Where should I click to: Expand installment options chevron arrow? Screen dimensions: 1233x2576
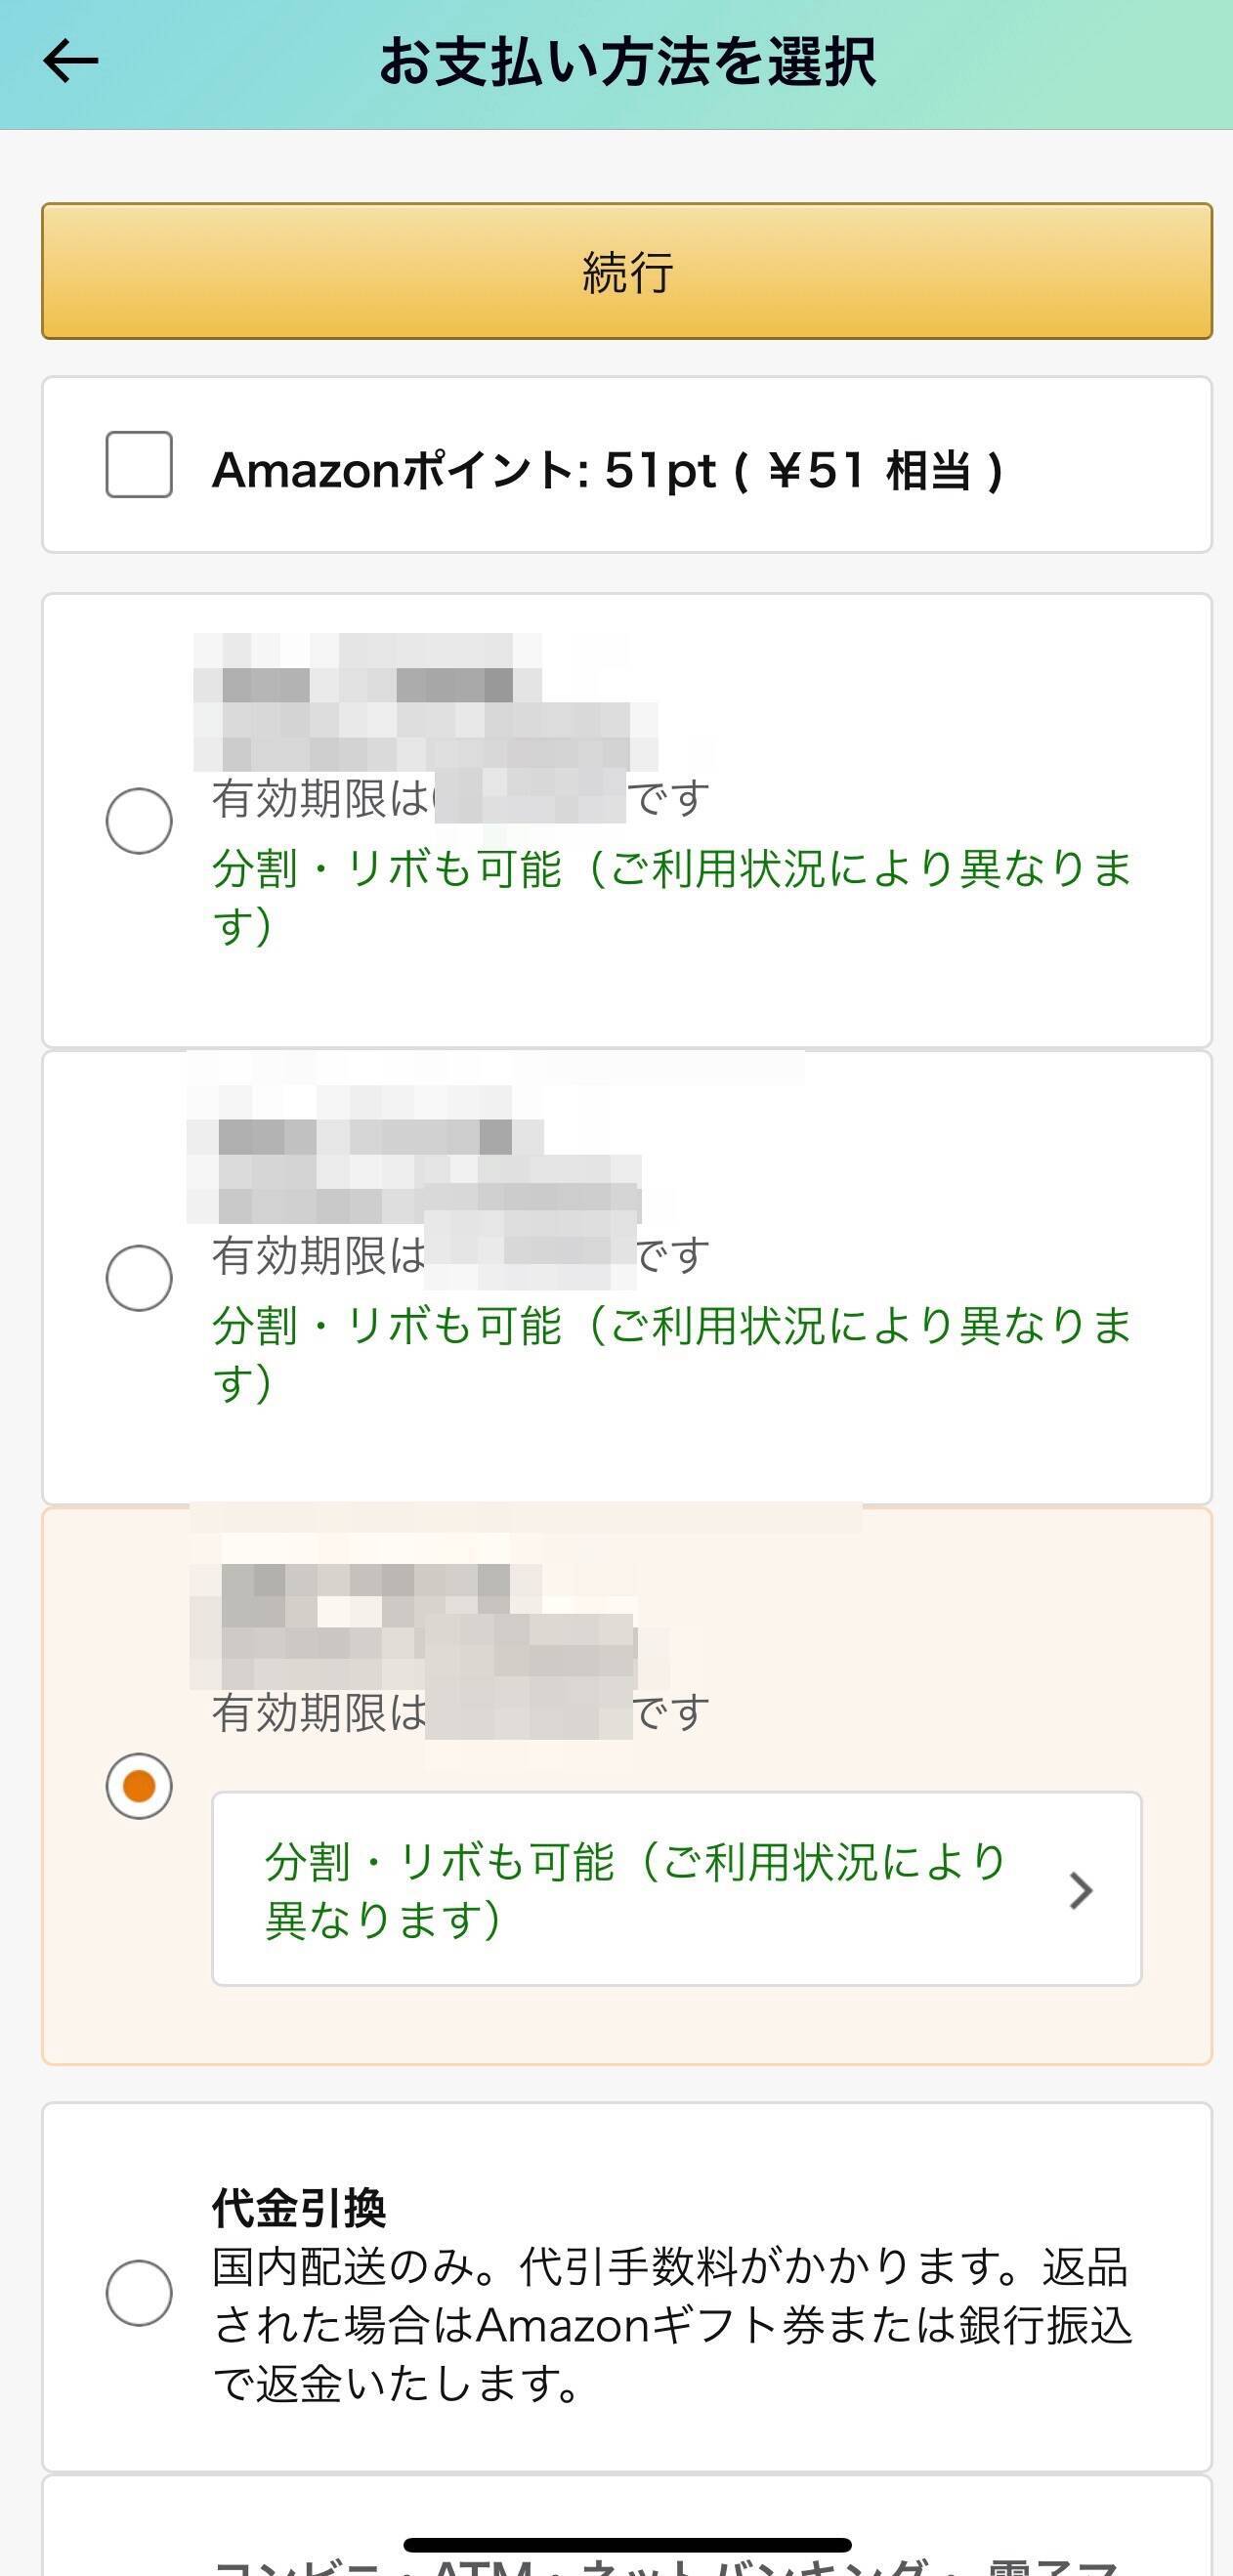pyautogui.click(x=1080, y=1891)
